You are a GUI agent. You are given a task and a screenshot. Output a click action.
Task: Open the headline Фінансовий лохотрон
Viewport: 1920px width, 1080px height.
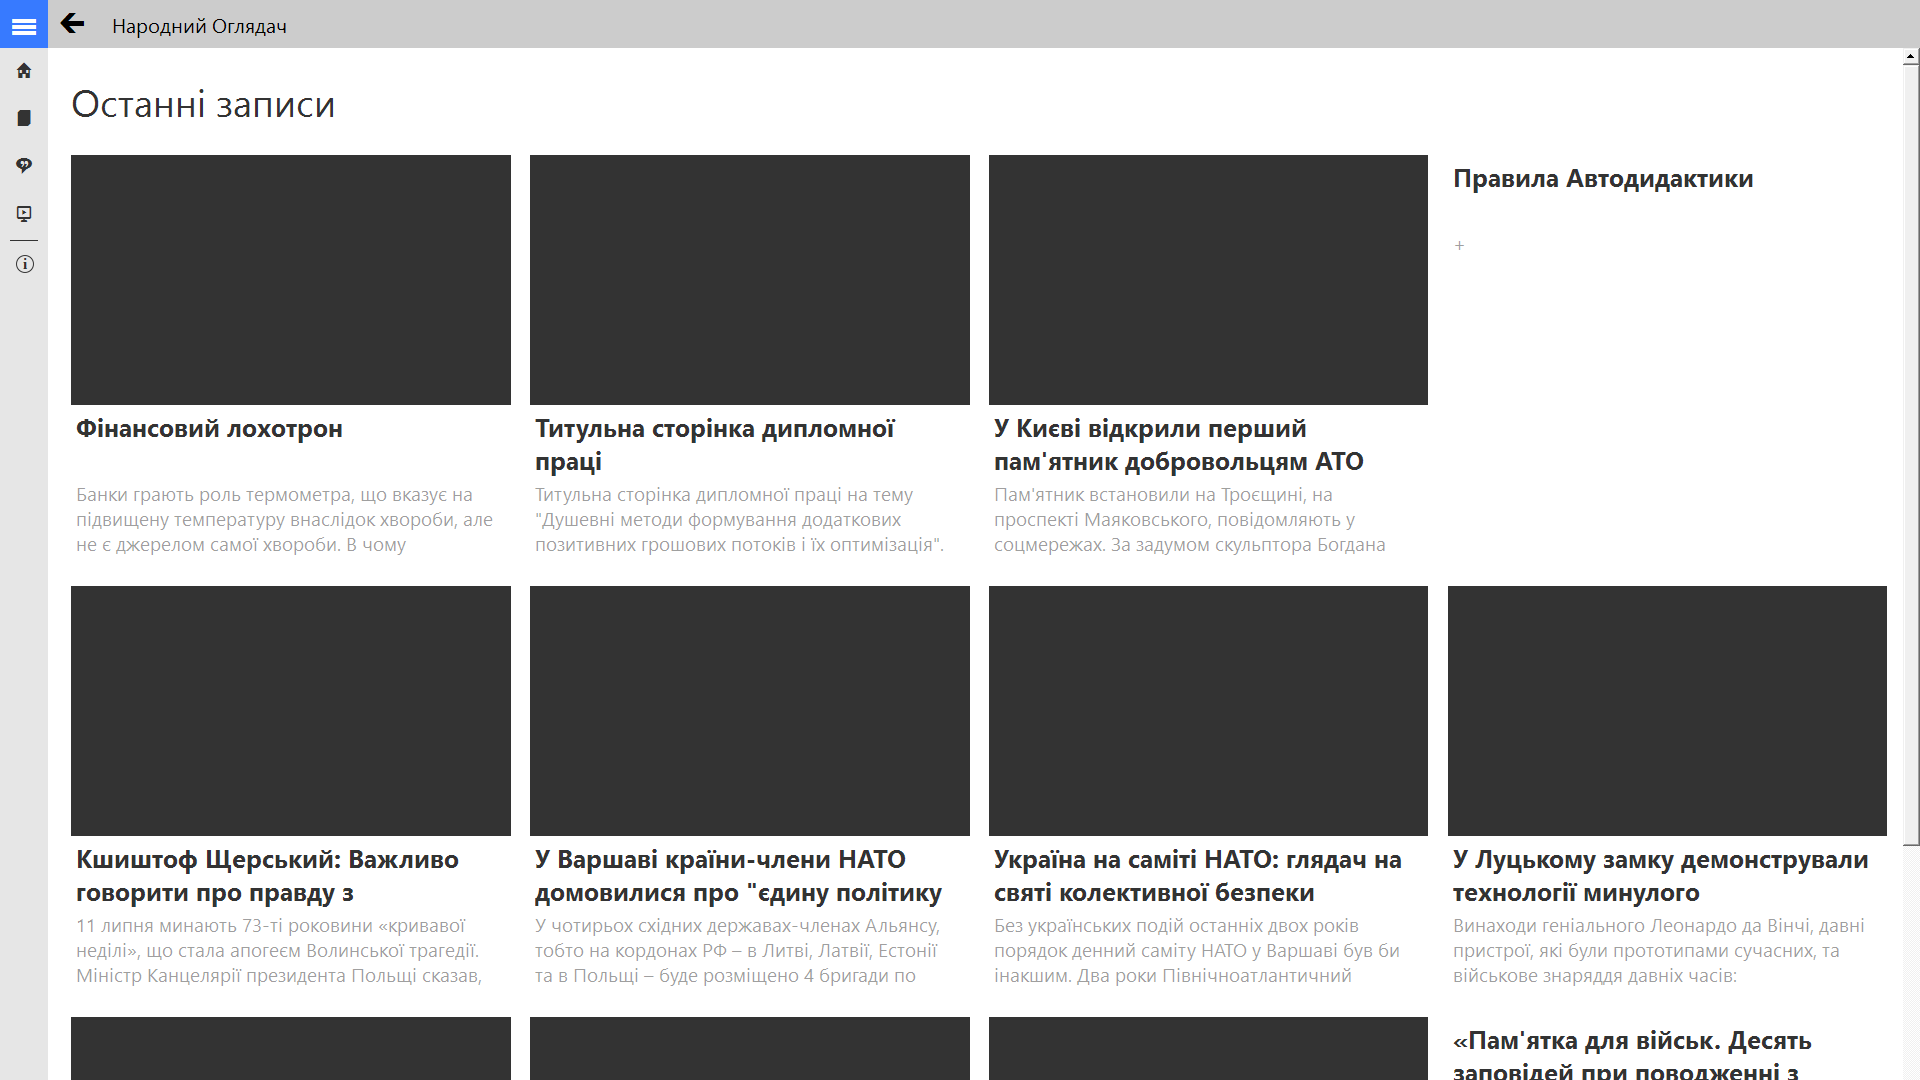tap(209, 429)
